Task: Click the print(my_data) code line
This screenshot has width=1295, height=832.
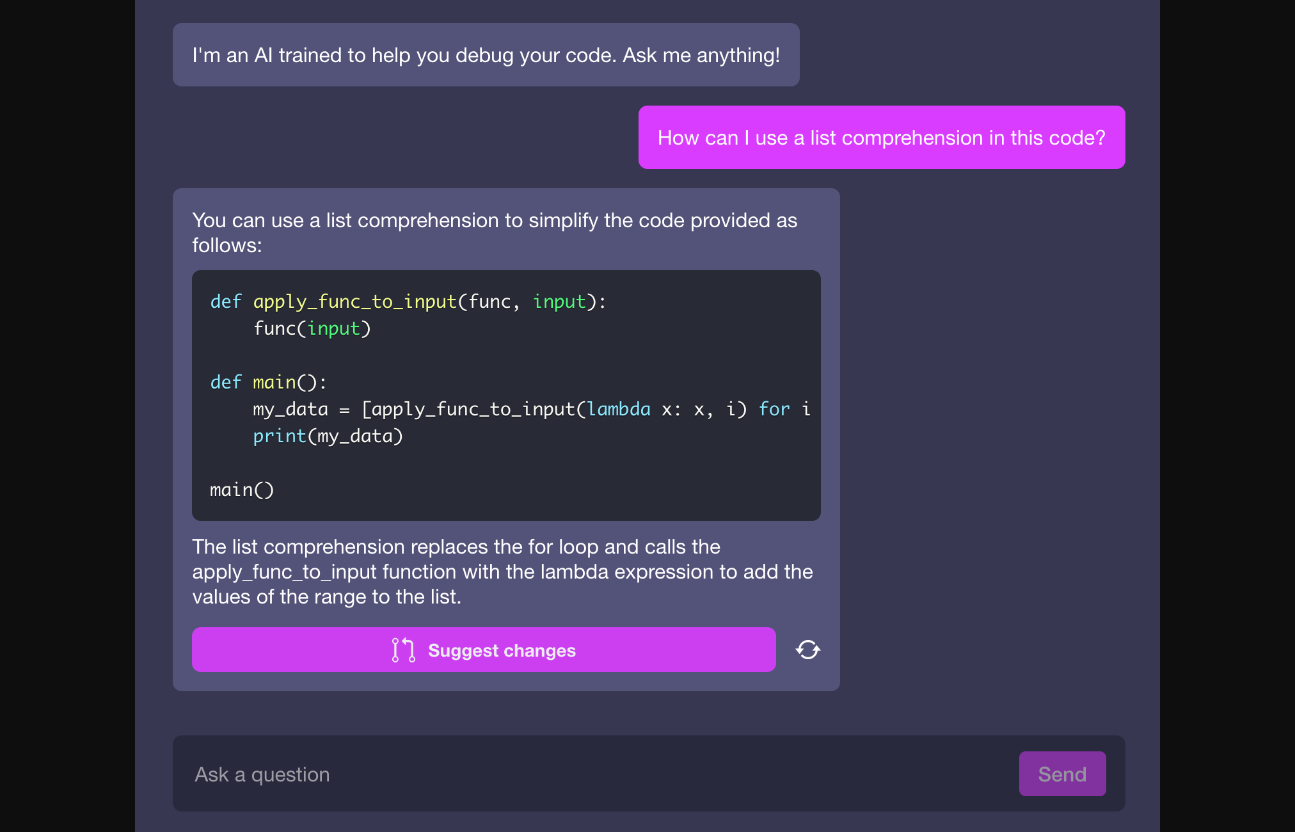Action: click(x=328, y=436)
